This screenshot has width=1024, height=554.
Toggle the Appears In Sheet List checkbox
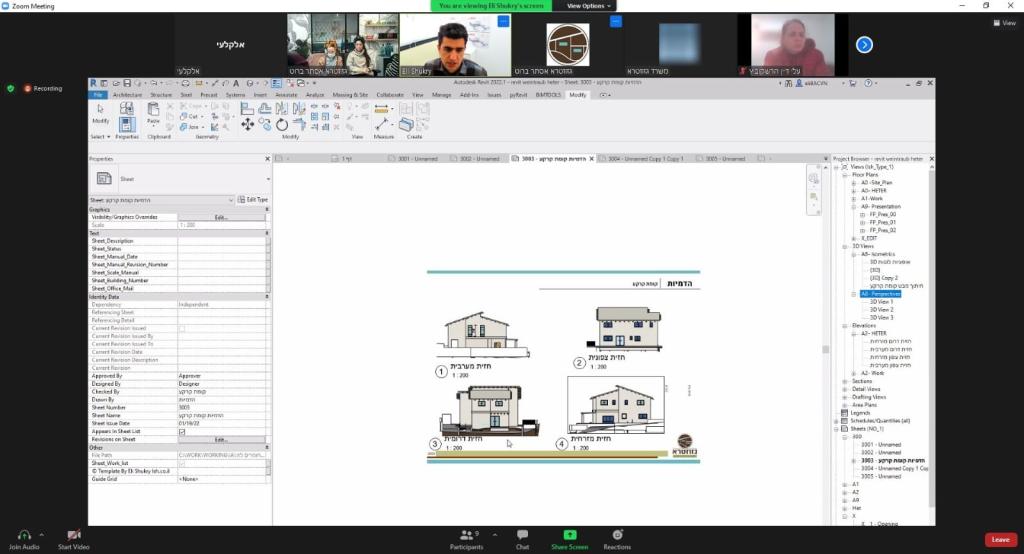coord(182,431)
